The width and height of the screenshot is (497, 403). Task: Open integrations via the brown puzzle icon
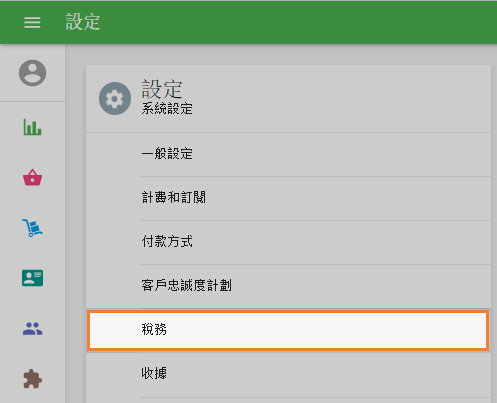point(32,379)
